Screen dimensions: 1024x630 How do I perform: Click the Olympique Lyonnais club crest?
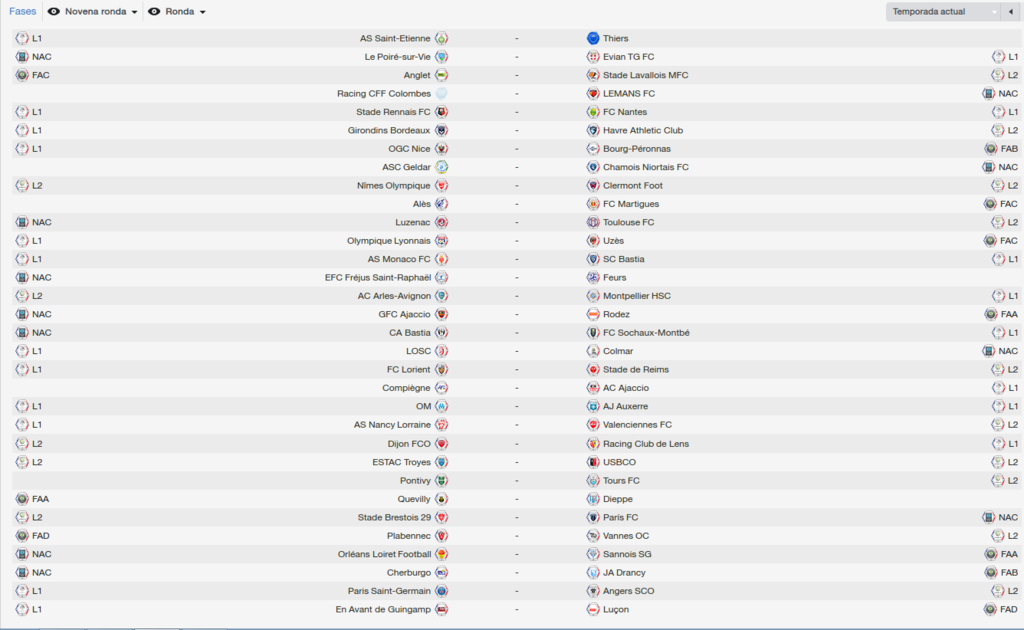click(x=441, y=241)
